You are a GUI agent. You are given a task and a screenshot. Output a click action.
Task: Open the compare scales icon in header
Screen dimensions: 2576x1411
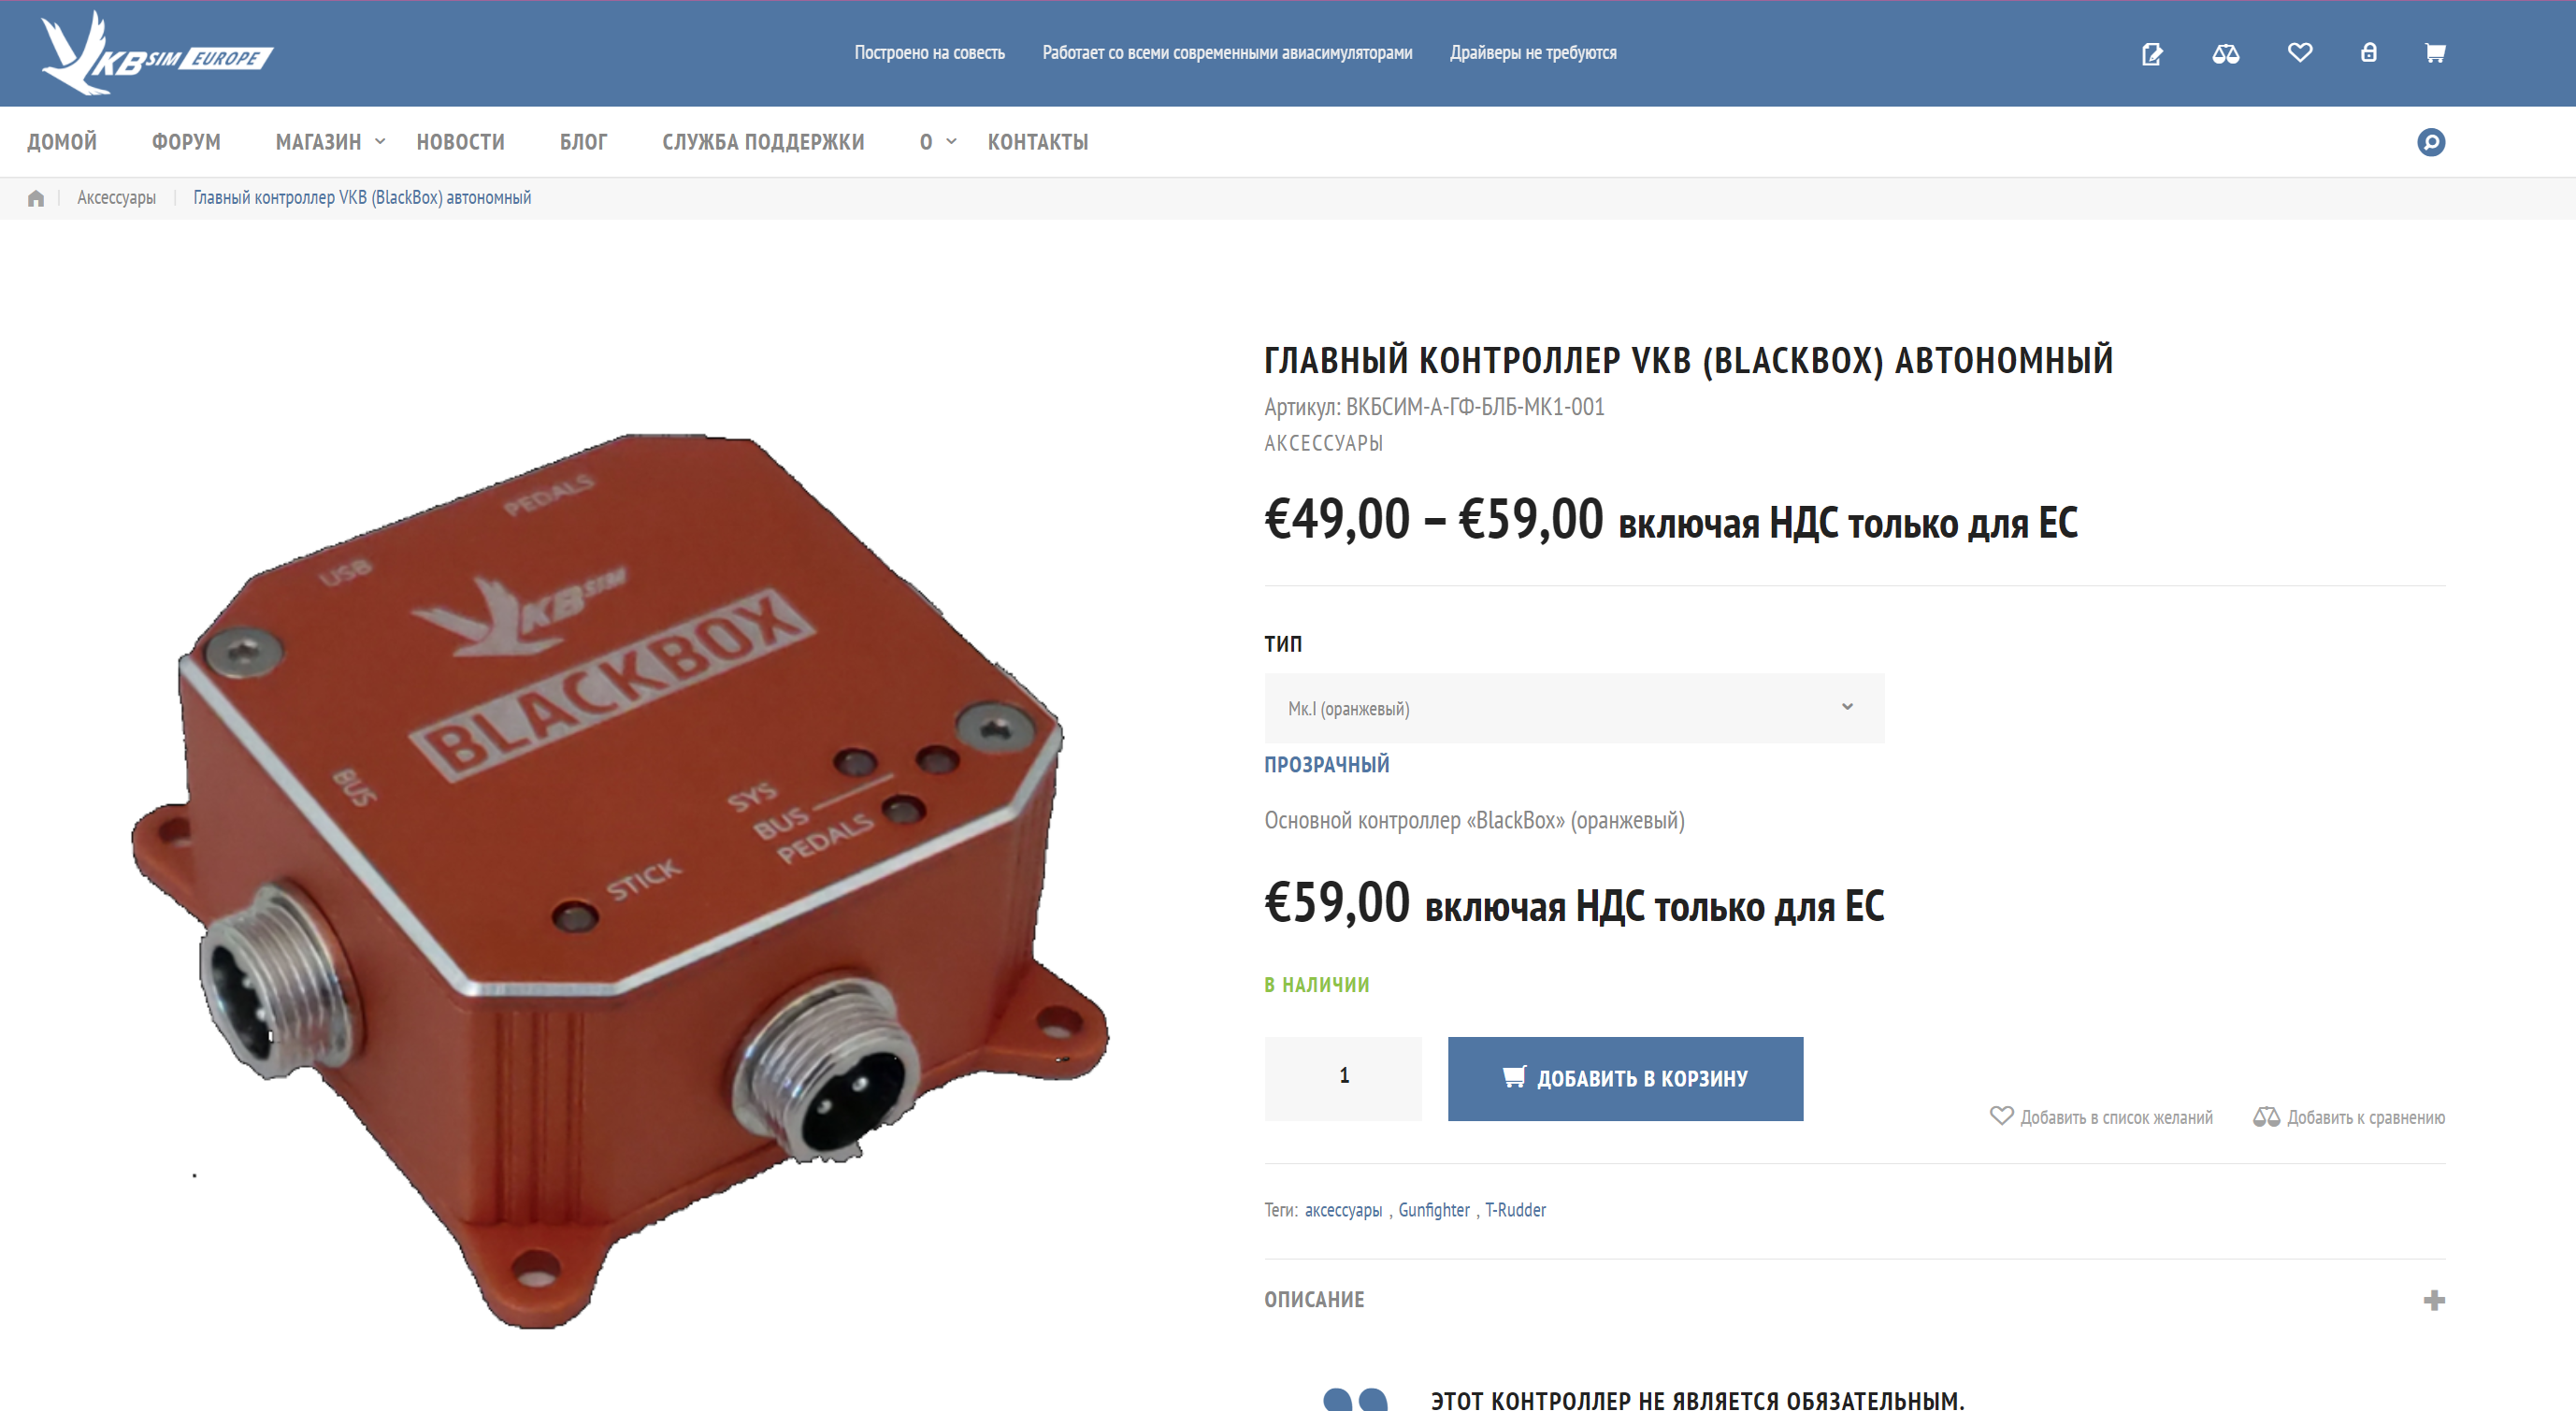tap(2225, 53)
